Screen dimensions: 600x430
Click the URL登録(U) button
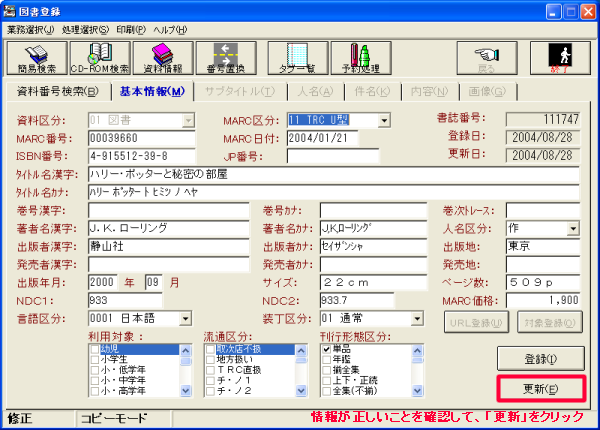[476, 323]
